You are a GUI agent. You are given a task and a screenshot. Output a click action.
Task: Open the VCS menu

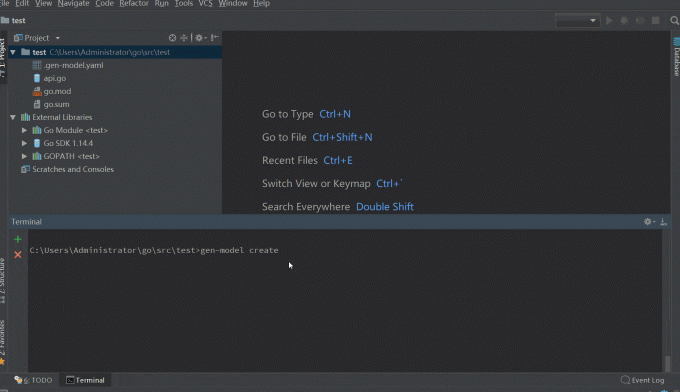(206, 3)
